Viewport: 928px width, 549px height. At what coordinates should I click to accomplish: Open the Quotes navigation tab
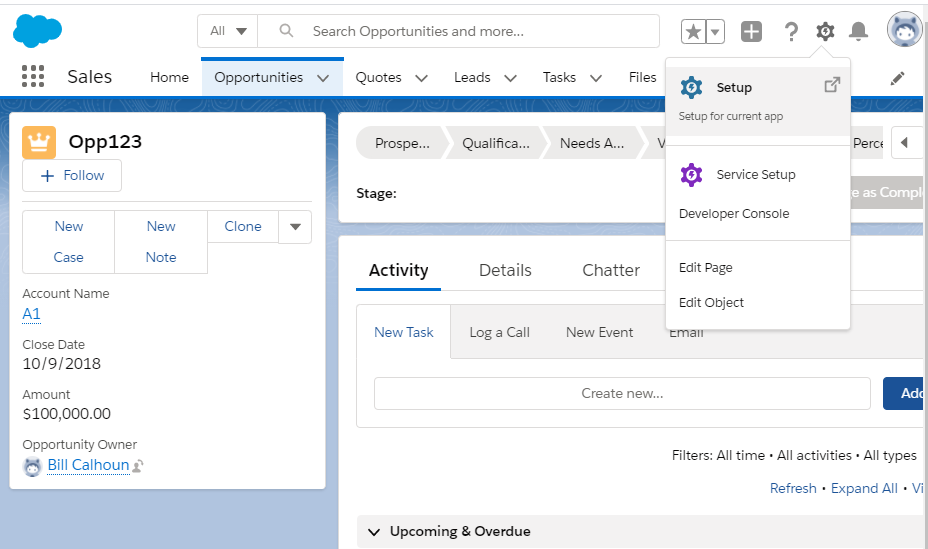click(378, 77)
